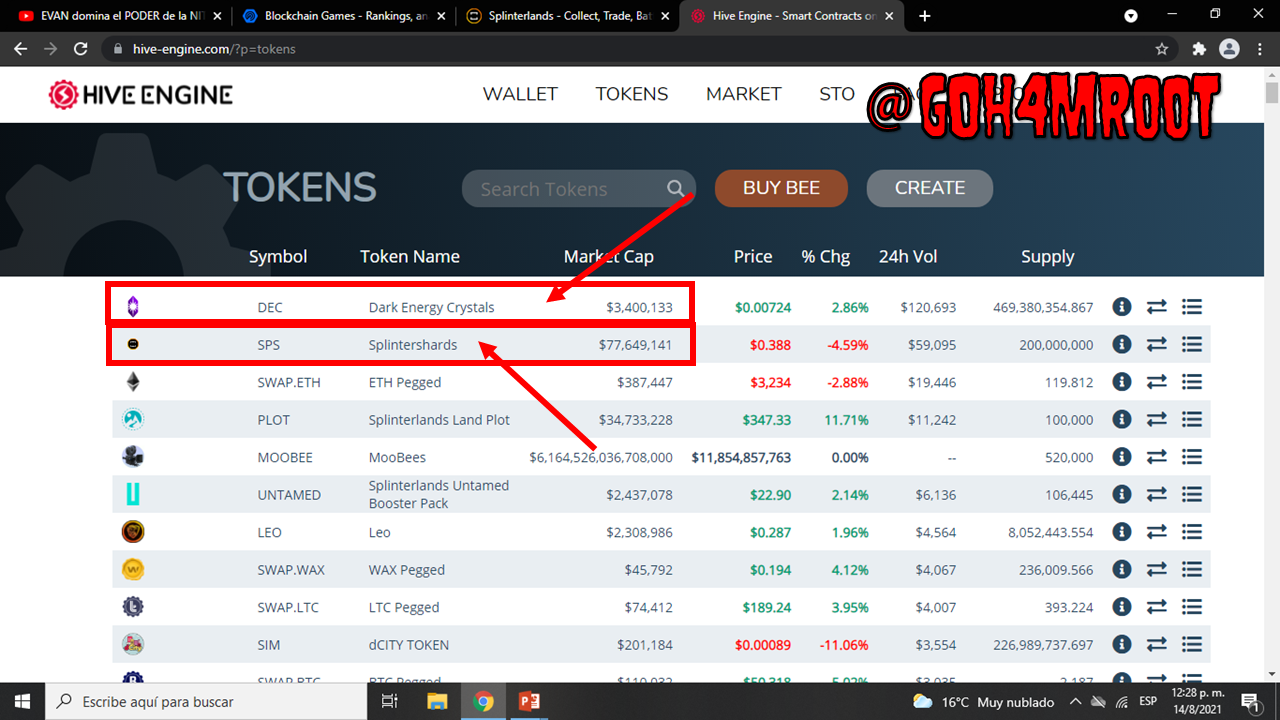Sort tokens by Market Cap column
The image size is (1280, 720).
point(609,257)
